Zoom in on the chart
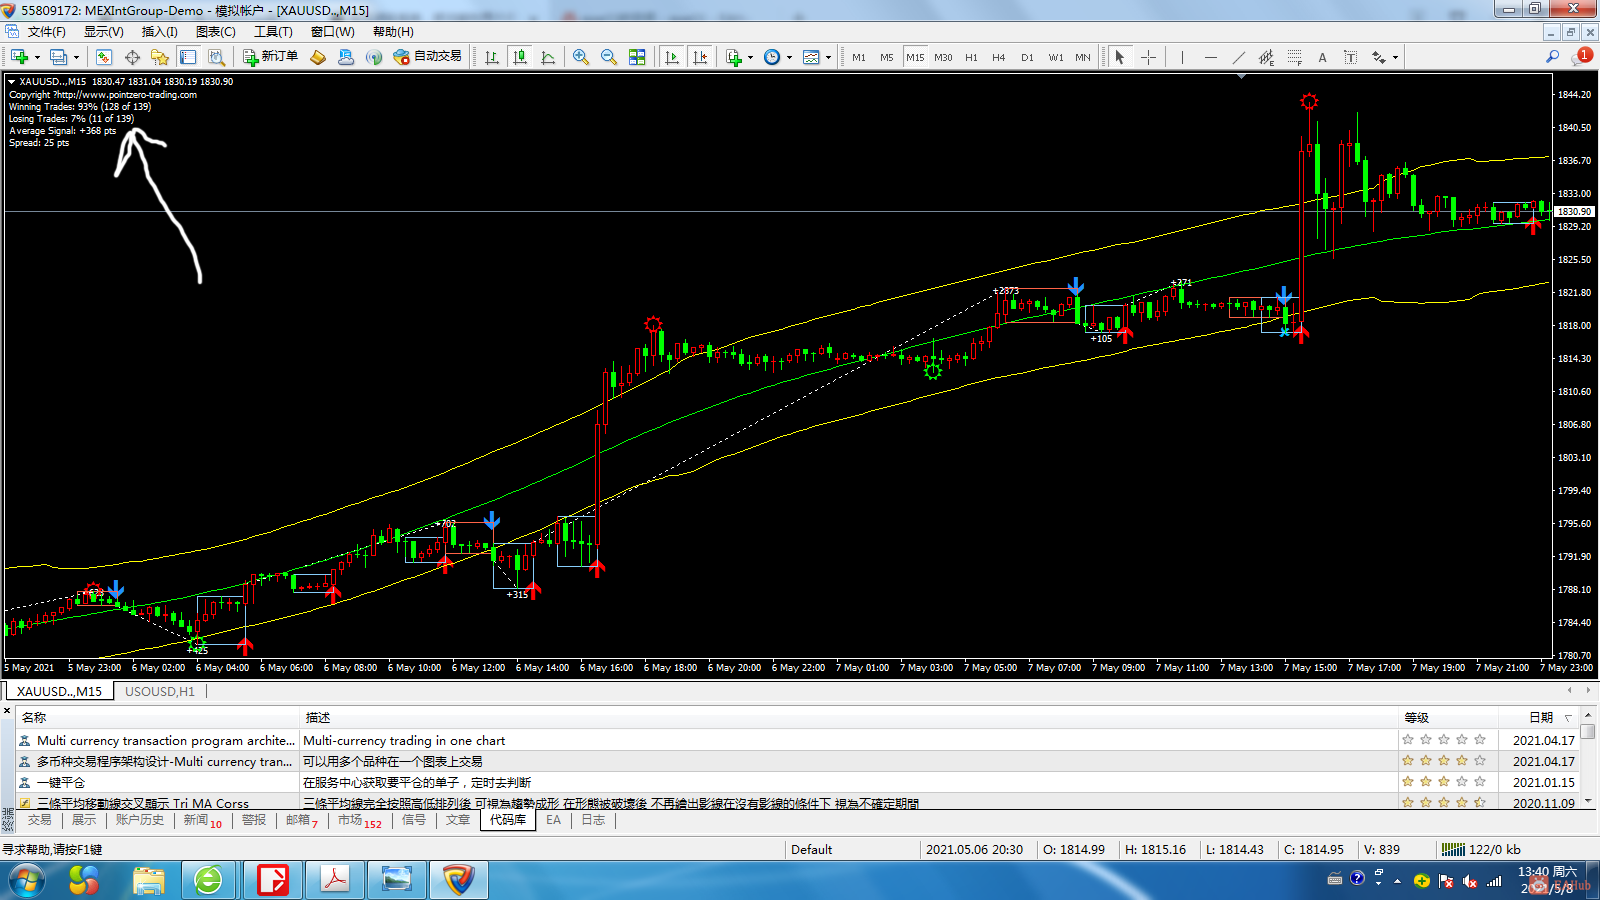The width and height of the screenshot is (1600, 900). click(581, 57)
